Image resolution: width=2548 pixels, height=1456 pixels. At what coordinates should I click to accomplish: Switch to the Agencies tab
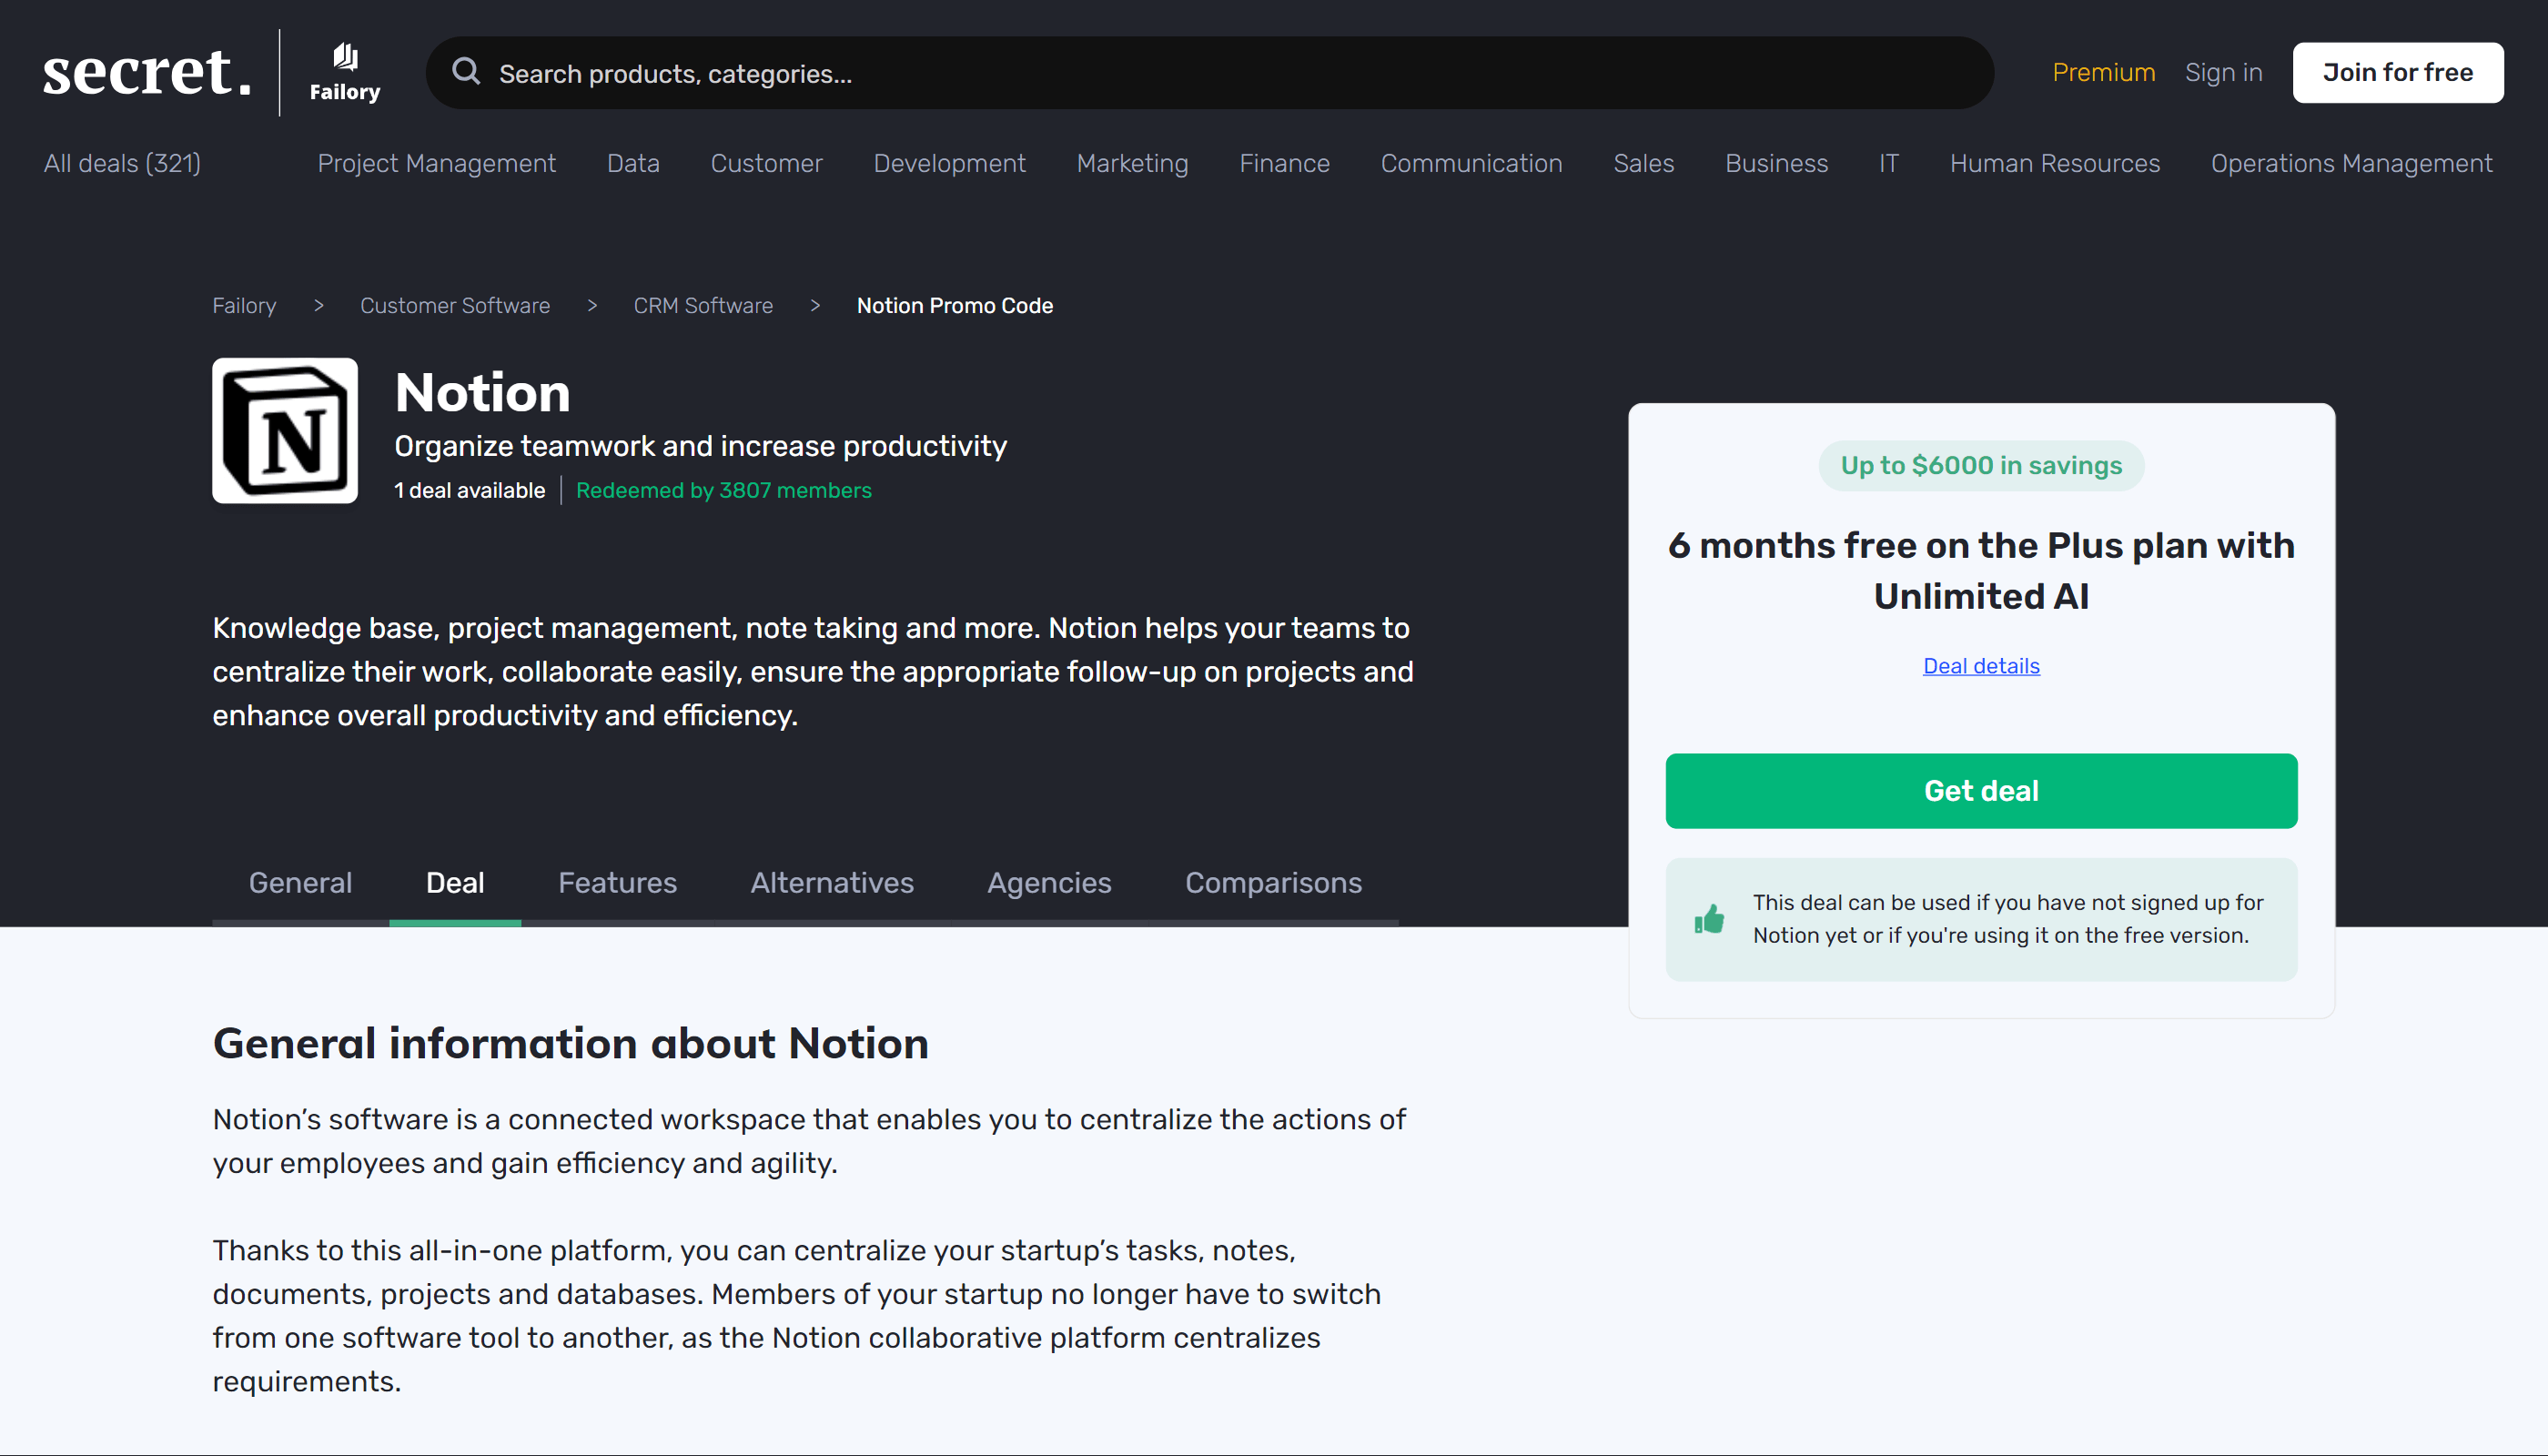click(1049, 882)
